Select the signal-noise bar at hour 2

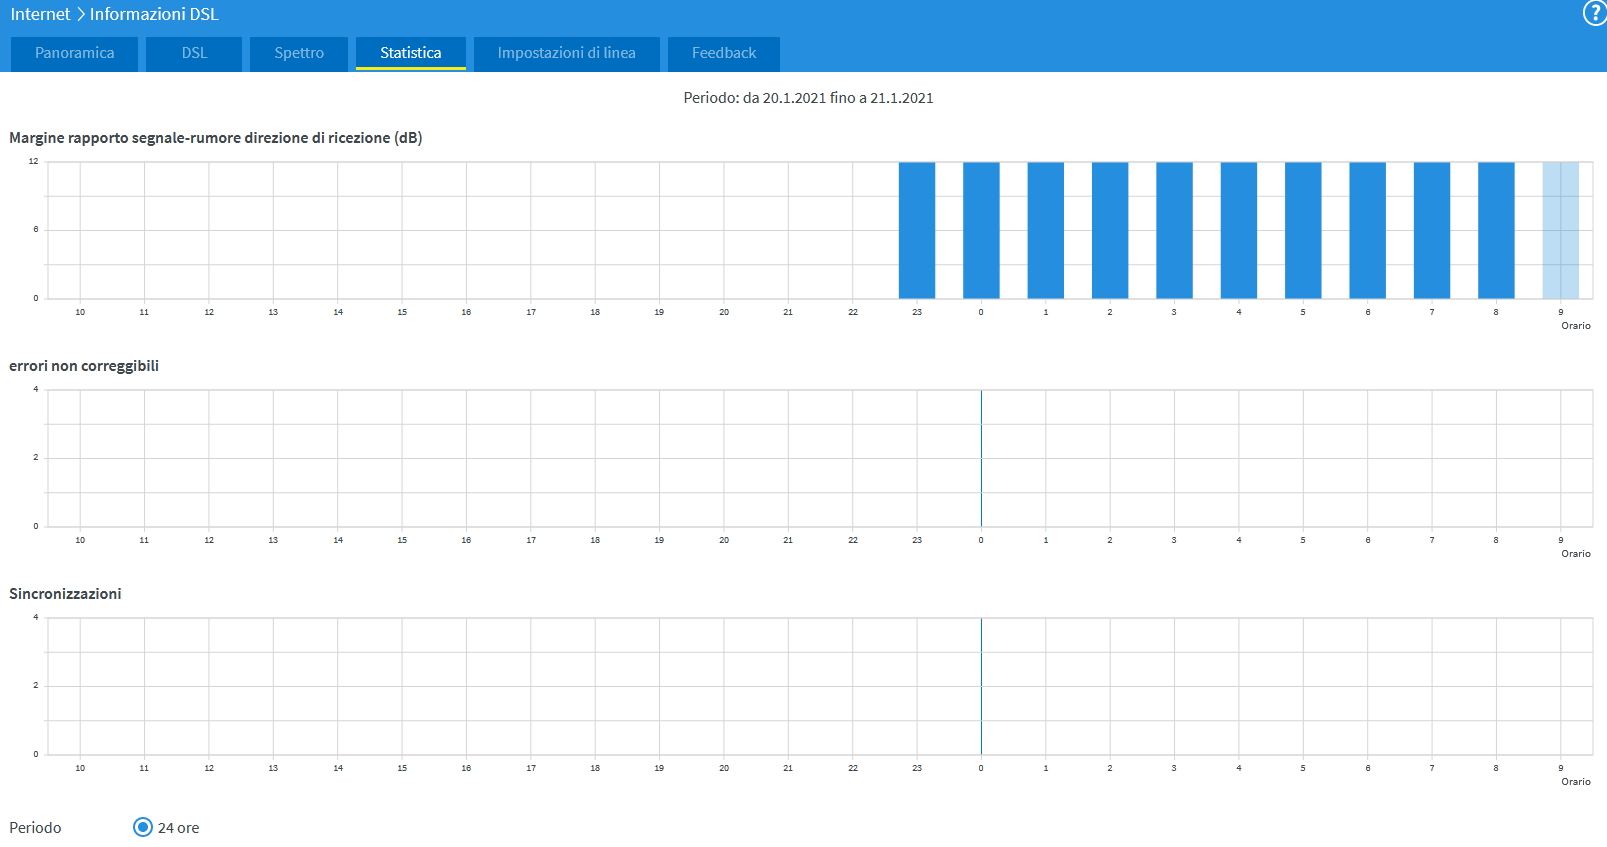click(x=1110, y=230)
